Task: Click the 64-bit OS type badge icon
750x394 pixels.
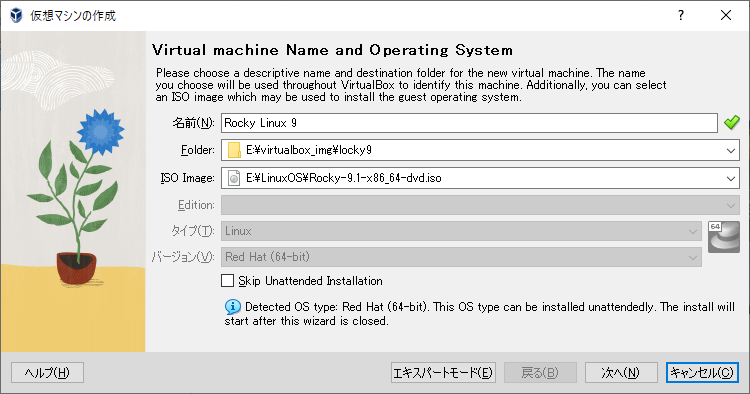Action: coord(724,237)
